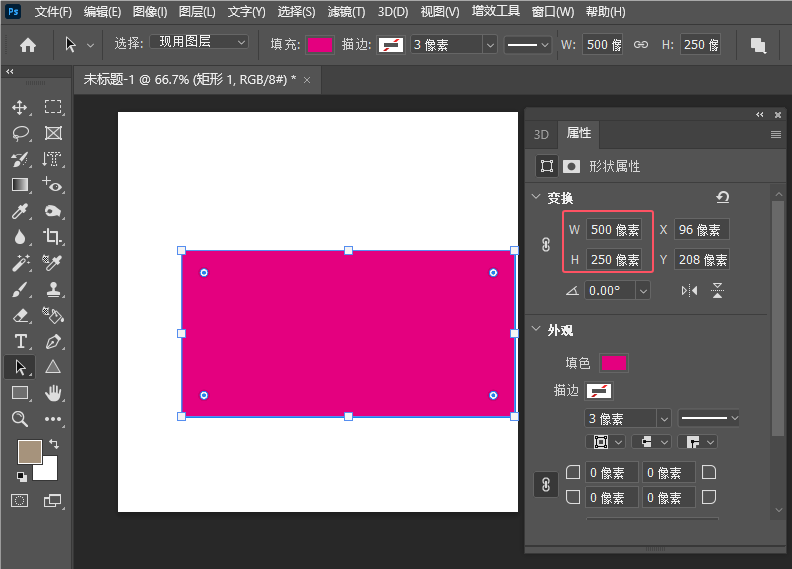Select the Hand tool
Screen dimensions: 792x569
click(x=53, y=393)
